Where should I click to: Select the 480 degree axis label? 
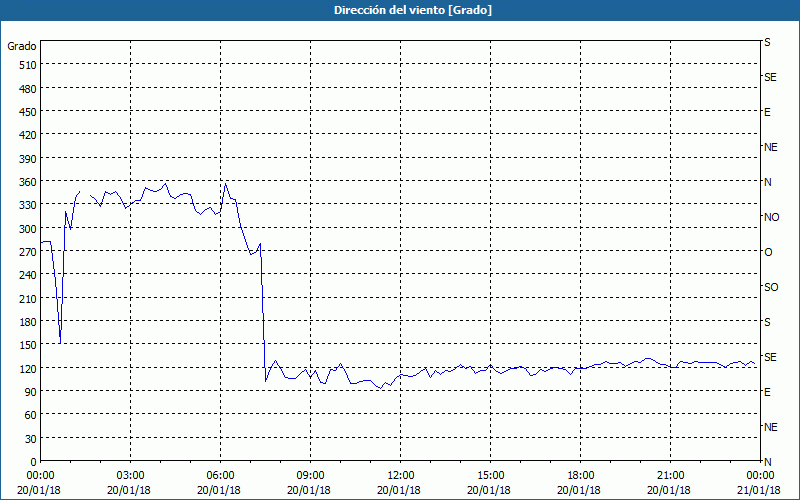28,89
